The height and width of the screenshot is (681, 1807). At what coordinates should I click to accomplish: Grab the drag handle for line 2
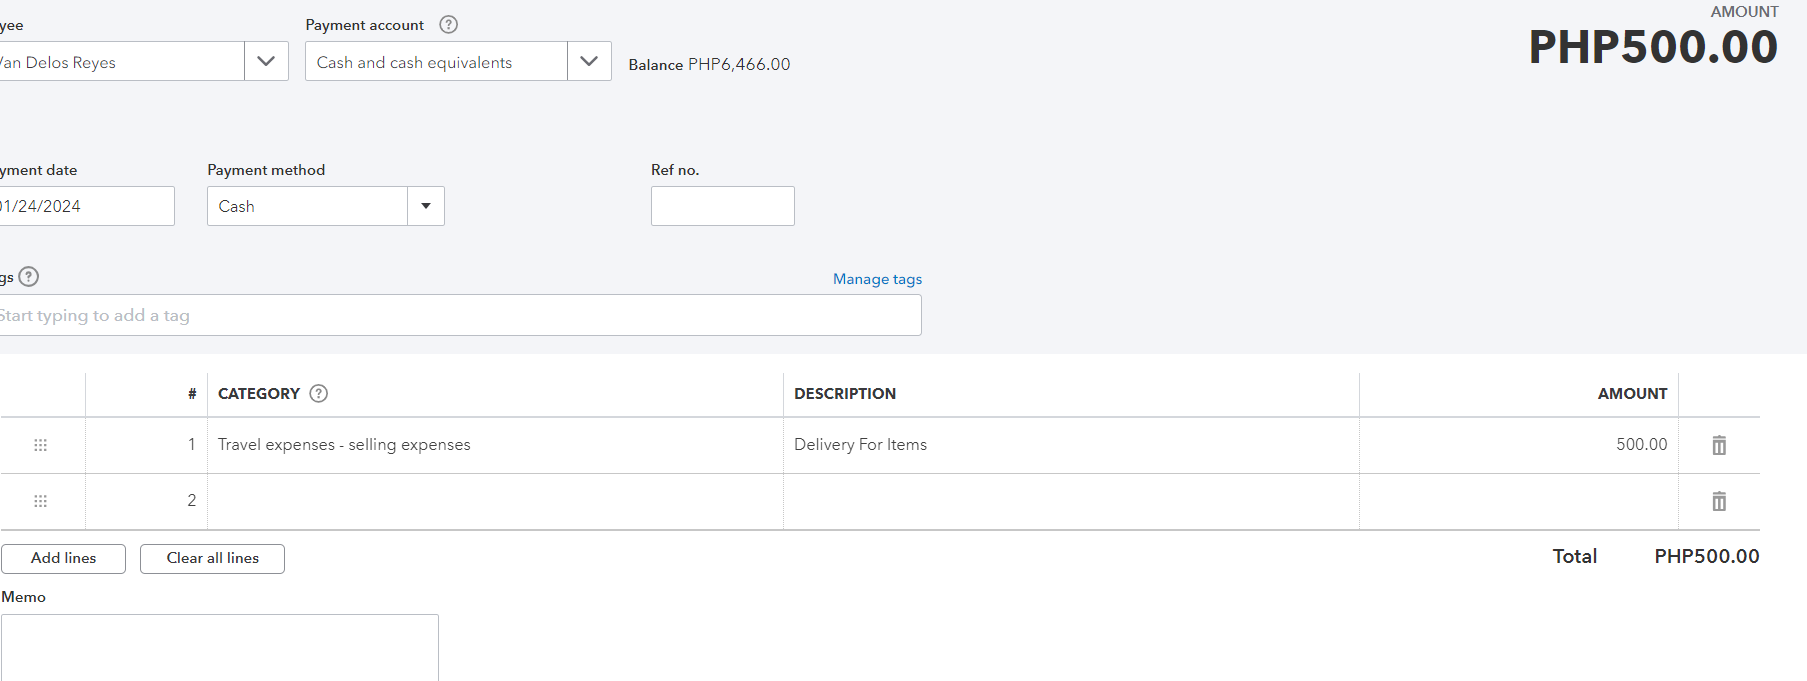41,501
